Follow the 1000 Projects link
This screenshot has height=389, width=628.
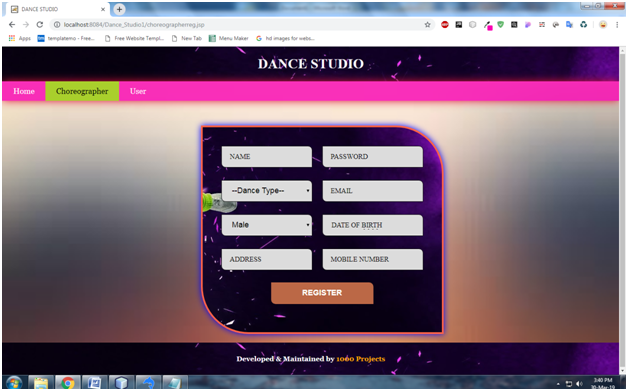pos(360,359)
